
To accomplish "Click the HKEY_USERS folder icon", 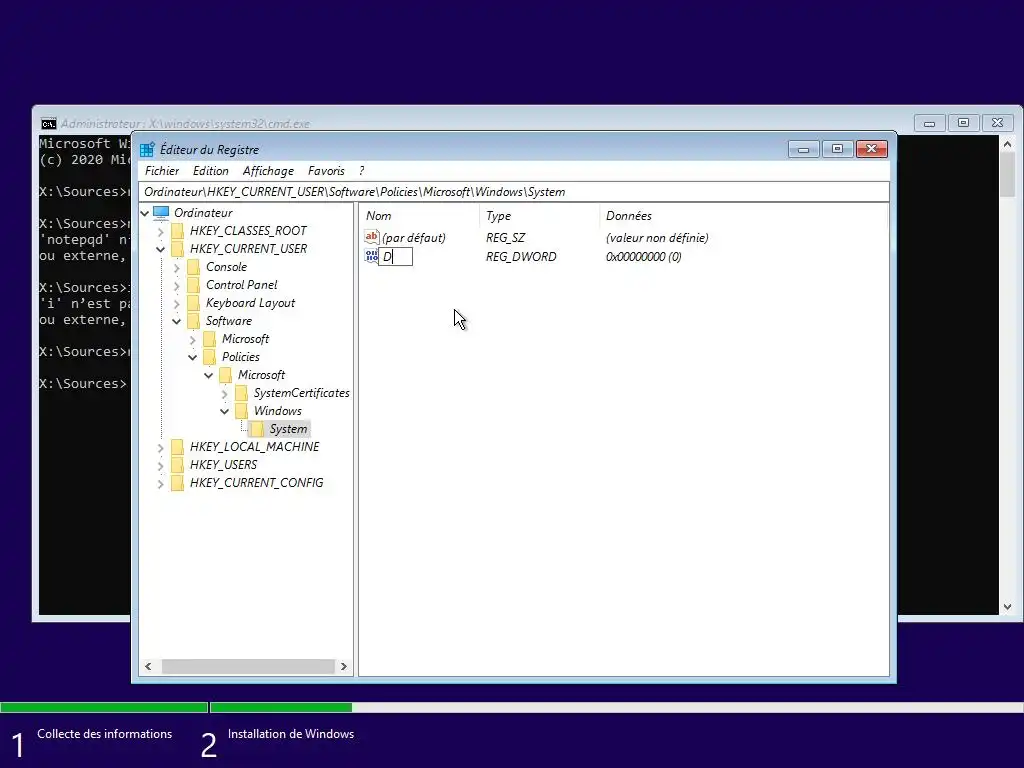I will 178,465.
